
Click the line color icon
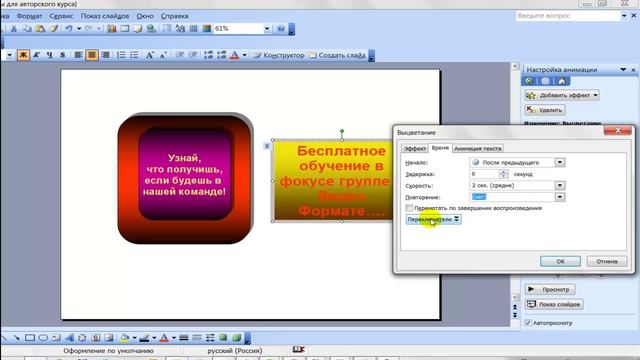pyautogui.click(x=144, y=338)
